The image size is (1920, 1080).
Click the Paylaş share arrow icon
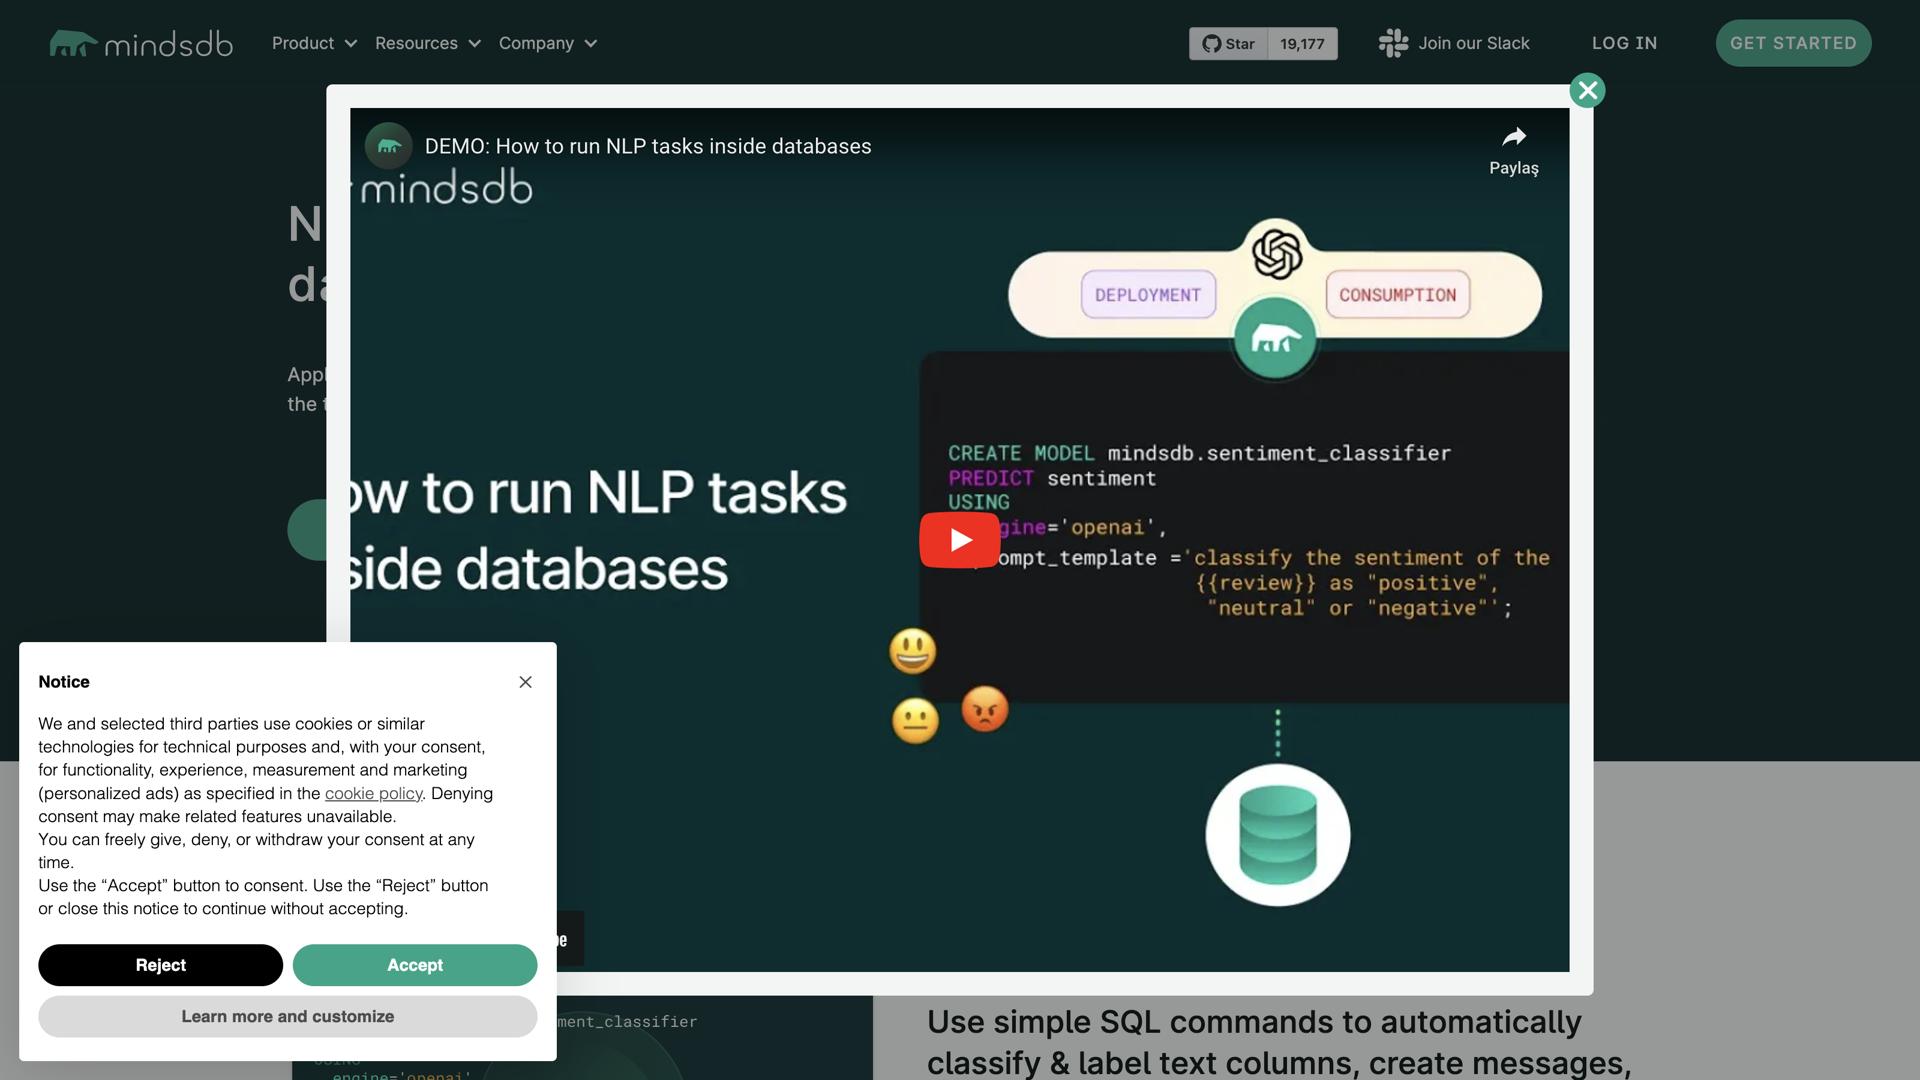tap(1514, 137)
